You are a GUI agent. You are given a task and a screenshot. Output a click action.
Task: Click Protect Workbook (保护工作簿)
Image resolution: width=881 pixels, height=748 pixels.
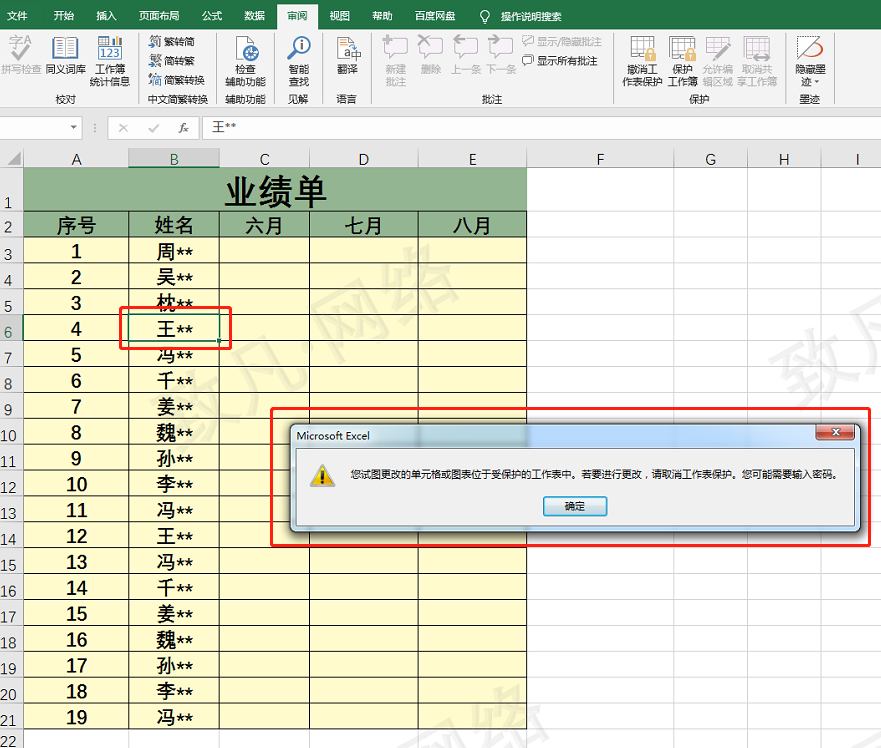[683, 61]
